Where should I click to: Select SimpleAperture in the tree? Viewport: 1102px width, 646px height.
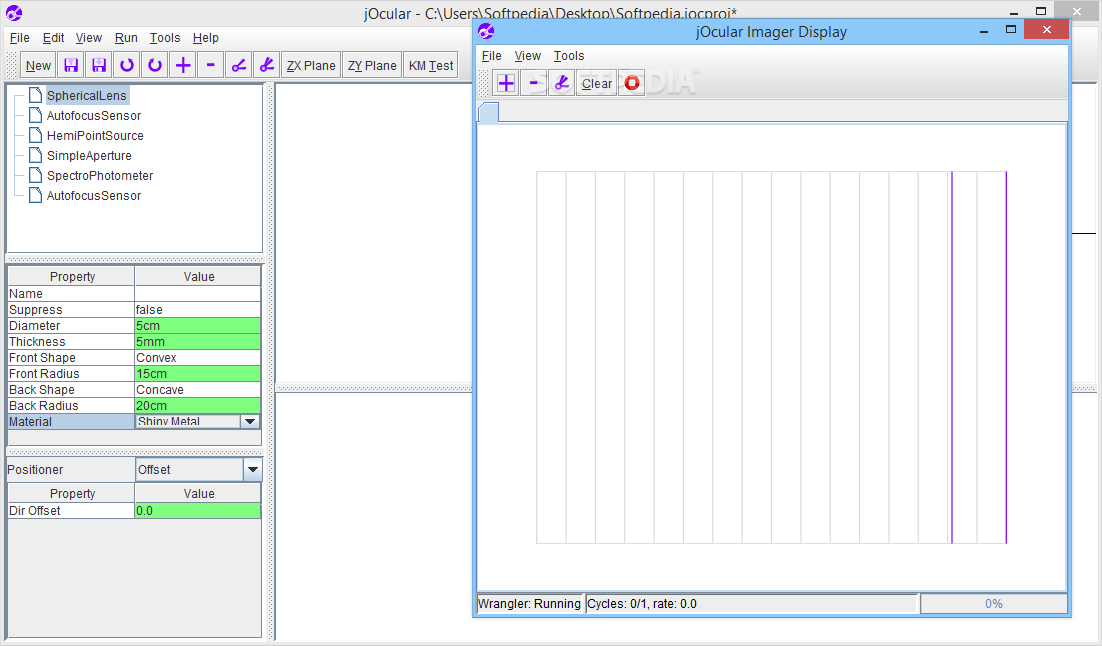point(89,156)
